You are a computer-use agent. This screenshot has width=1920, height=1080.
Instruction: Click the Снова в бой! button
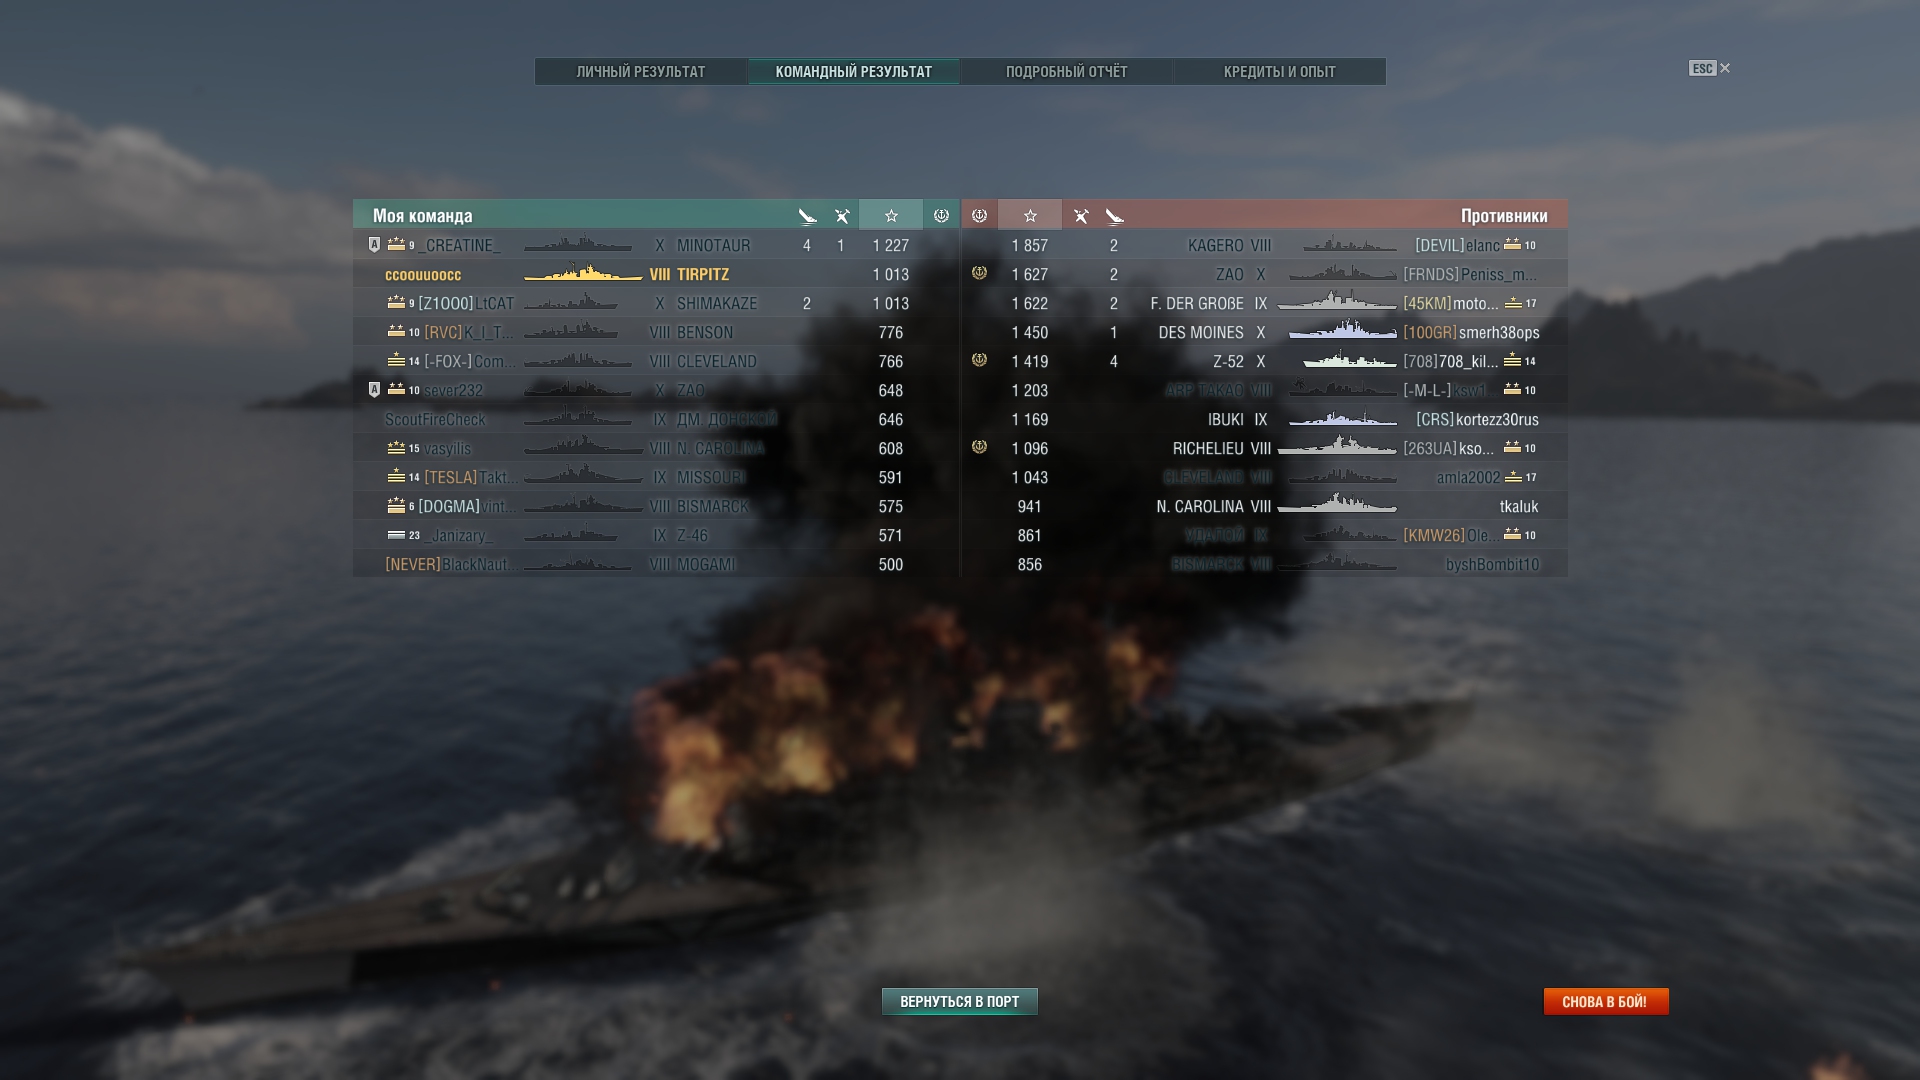pyautogui.click(x=1606, y=1002)
